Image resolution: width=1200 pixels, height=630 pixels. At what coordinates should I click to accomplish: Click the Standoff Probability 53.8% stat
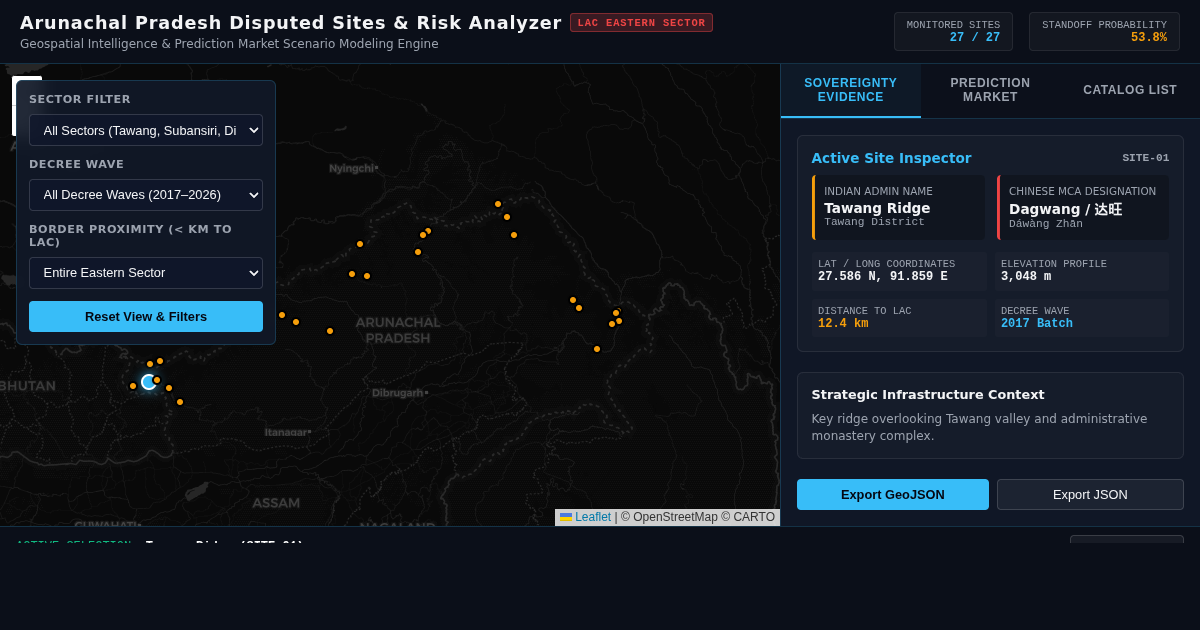[x=1104, y=31]
